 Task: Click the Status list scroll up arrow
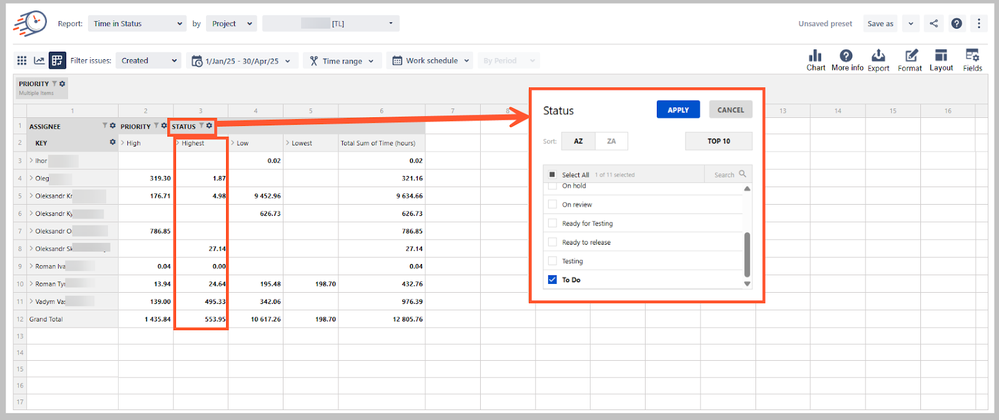(747, 189)
